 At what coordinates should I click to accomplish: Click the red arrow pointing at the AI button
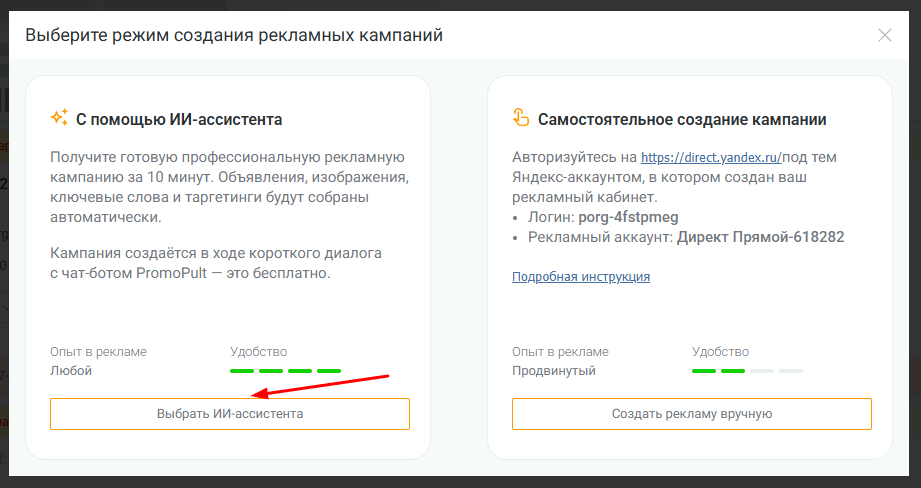pos(318,386)
